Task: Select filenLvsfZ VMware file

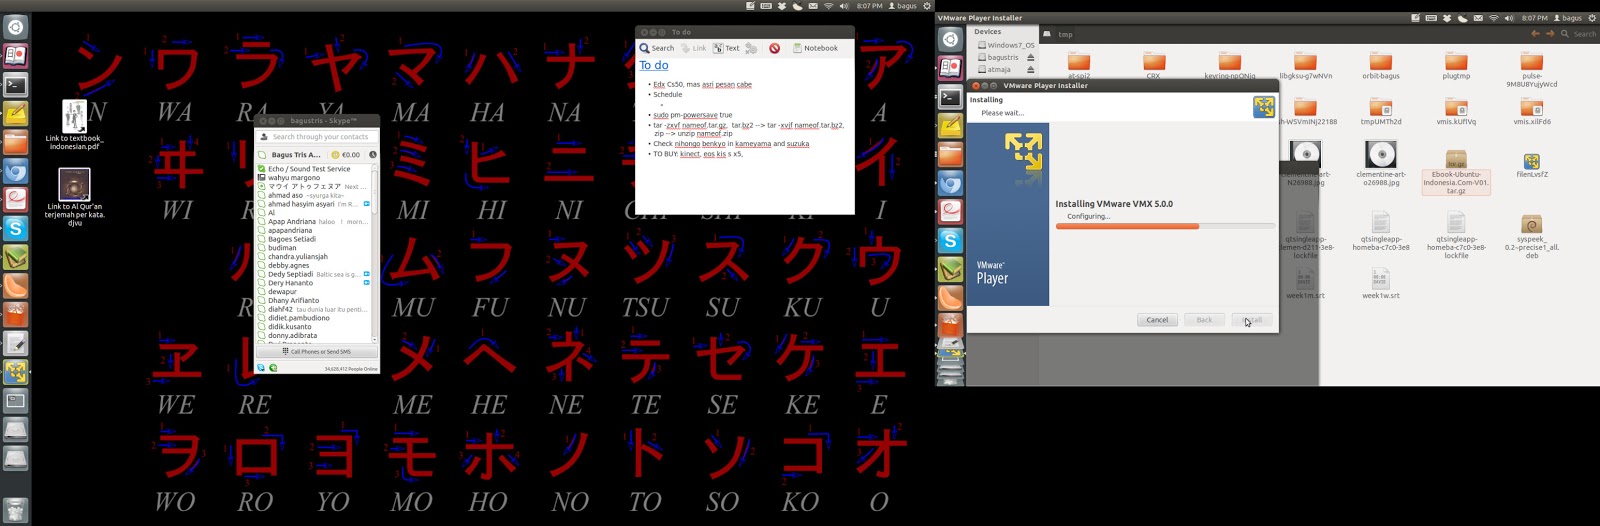Action: [x=1531, y=166]
